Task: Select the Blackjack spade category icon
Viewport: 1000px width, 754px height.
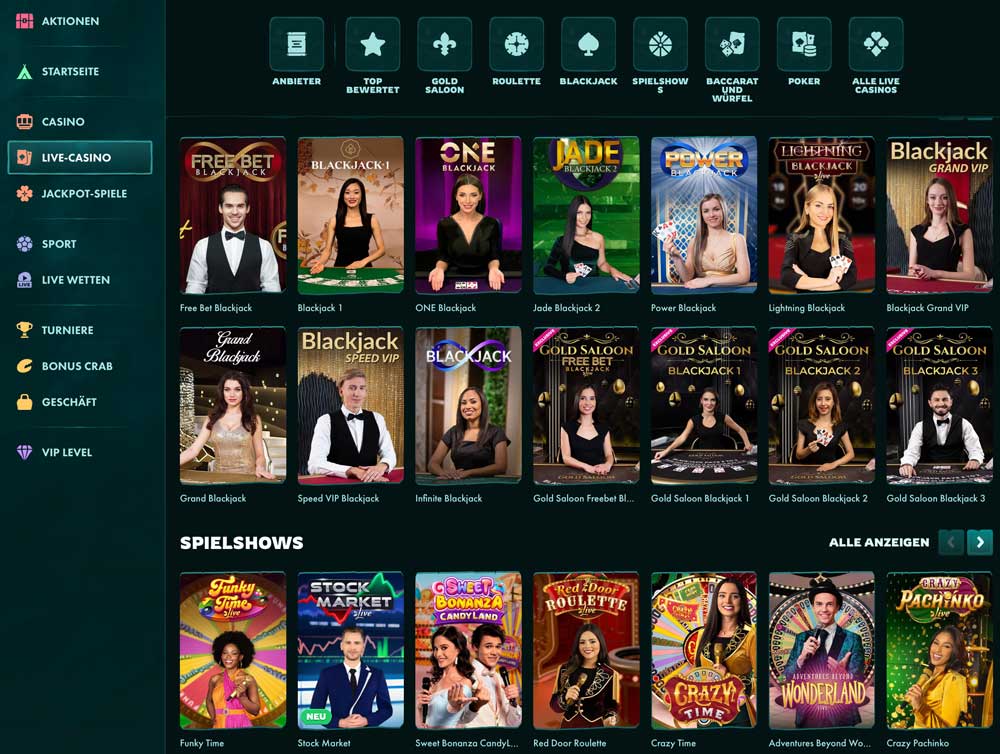Action: tap(589, 44)
